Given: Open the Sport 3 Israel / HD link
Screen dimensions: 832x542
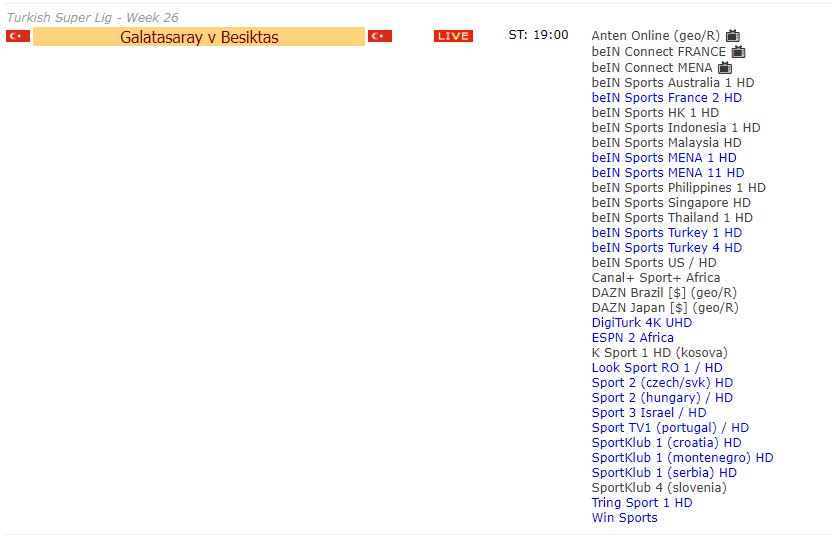Looking at the screenshot, I should pos(649,412).
